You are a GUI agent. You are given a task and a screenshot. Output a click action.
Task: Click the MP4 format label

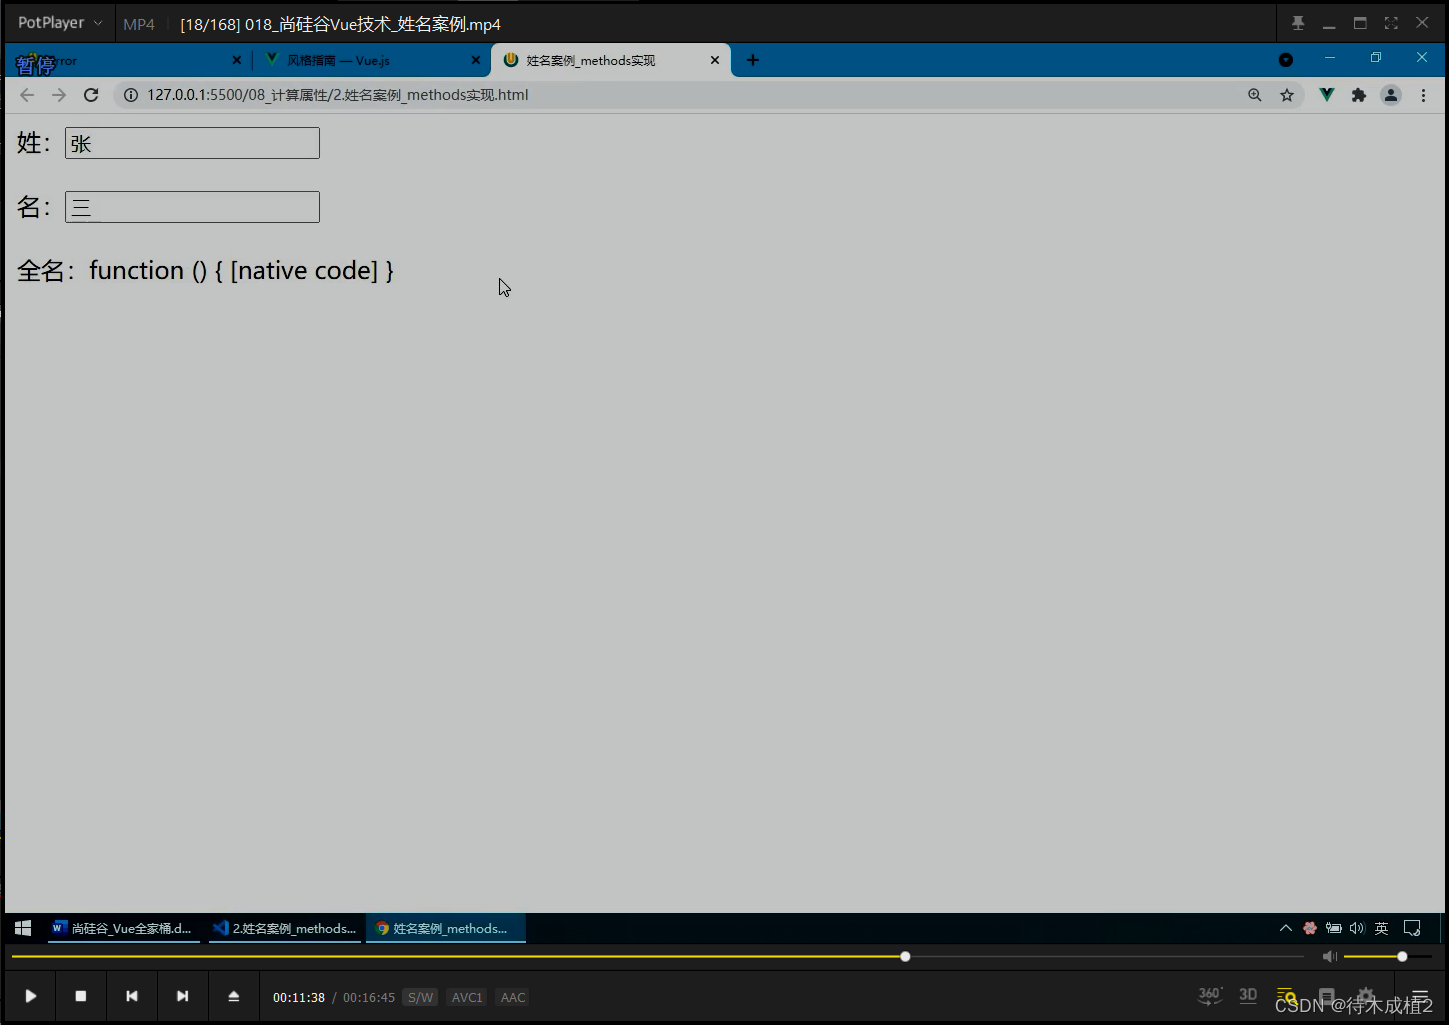(139, 24)
